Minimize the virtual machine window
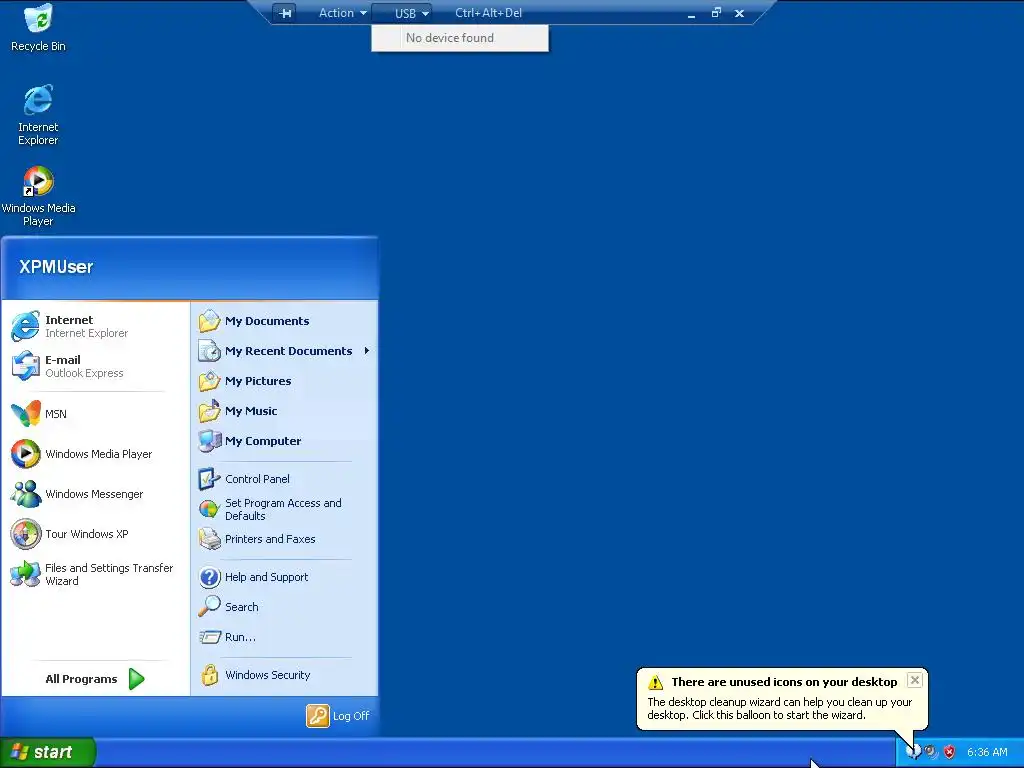 click(691, 13)
